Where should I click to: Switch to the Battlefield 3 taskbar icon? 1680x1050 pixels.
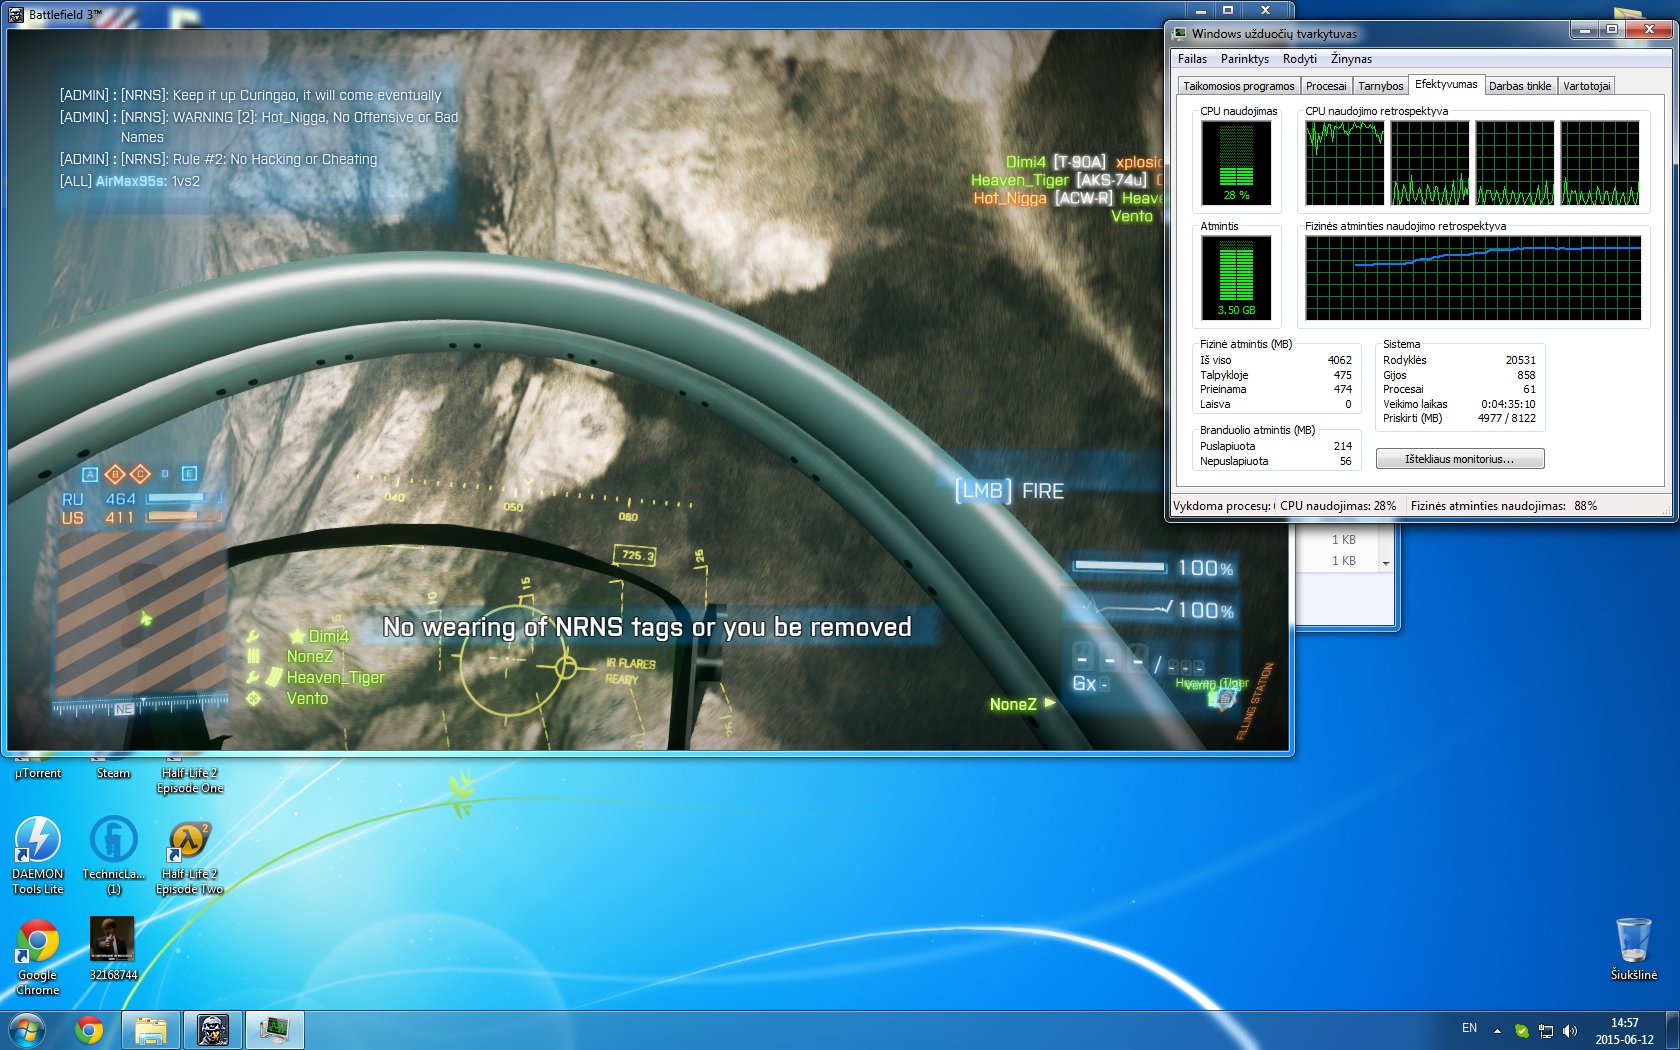213,1030
